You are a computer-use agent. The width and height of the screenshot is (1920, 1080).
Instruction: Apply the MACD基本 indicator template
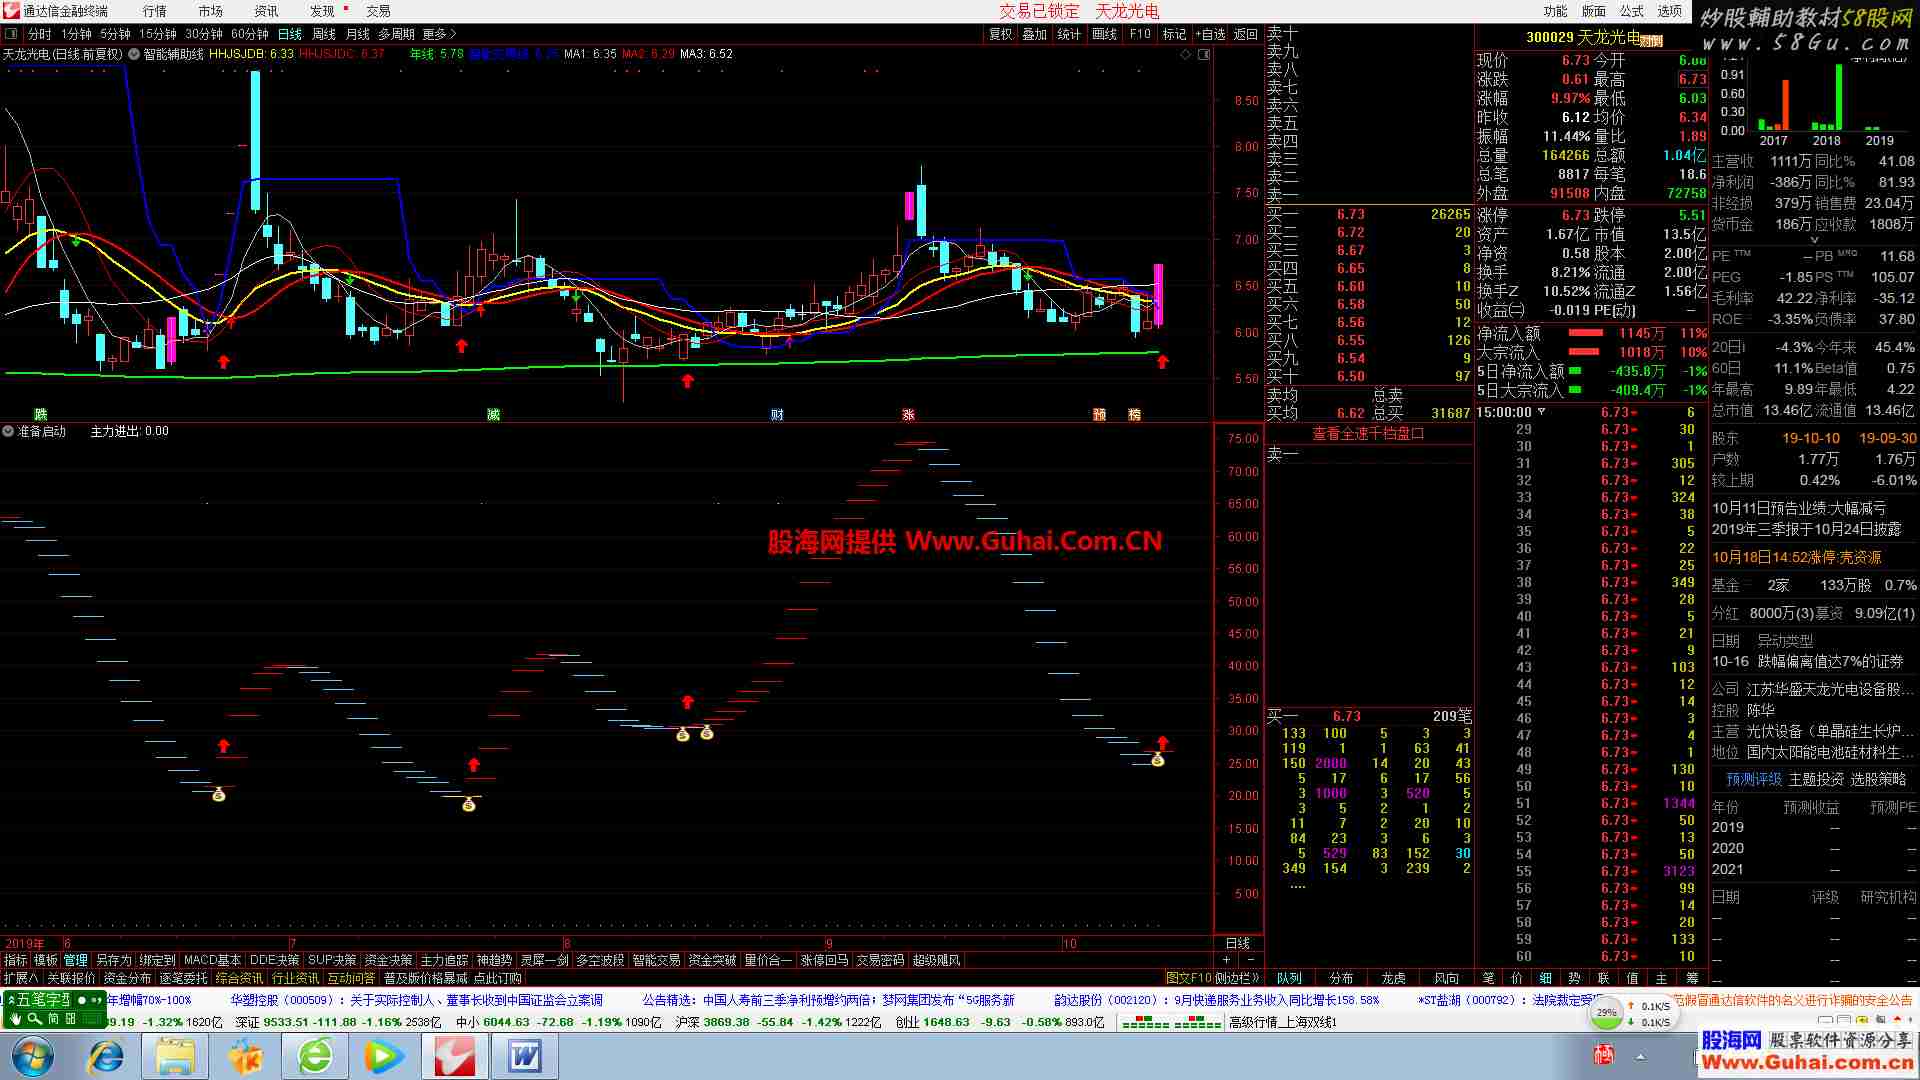pos(212,960)
